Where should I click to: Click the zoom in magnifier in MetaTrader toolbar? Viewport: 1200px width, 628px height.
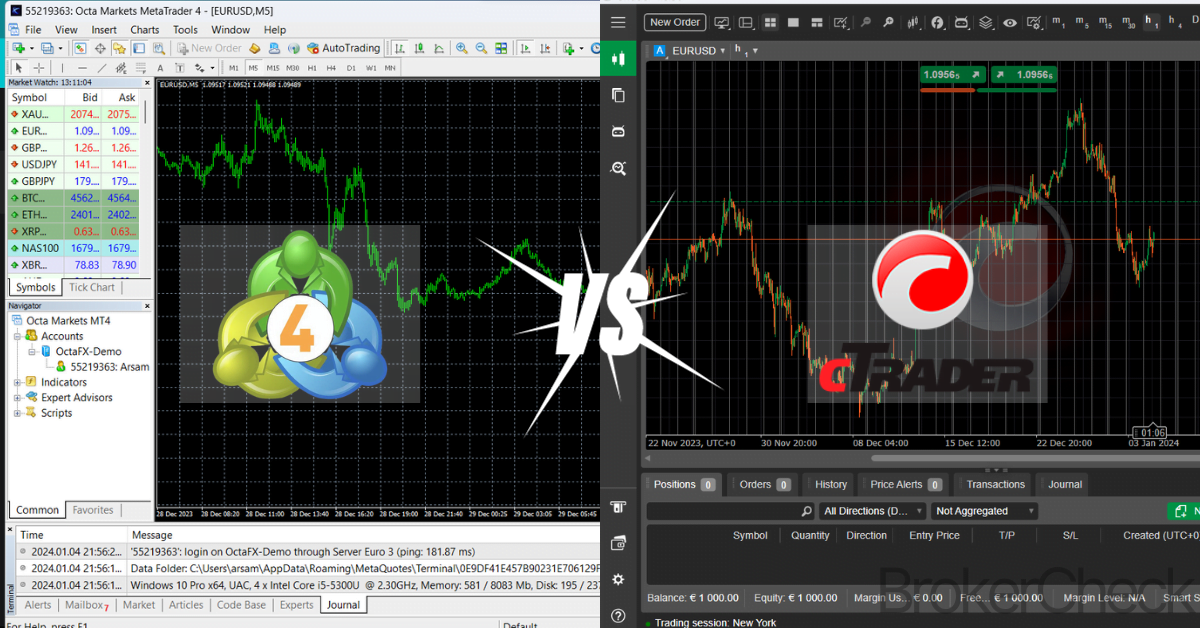point(462,48)
